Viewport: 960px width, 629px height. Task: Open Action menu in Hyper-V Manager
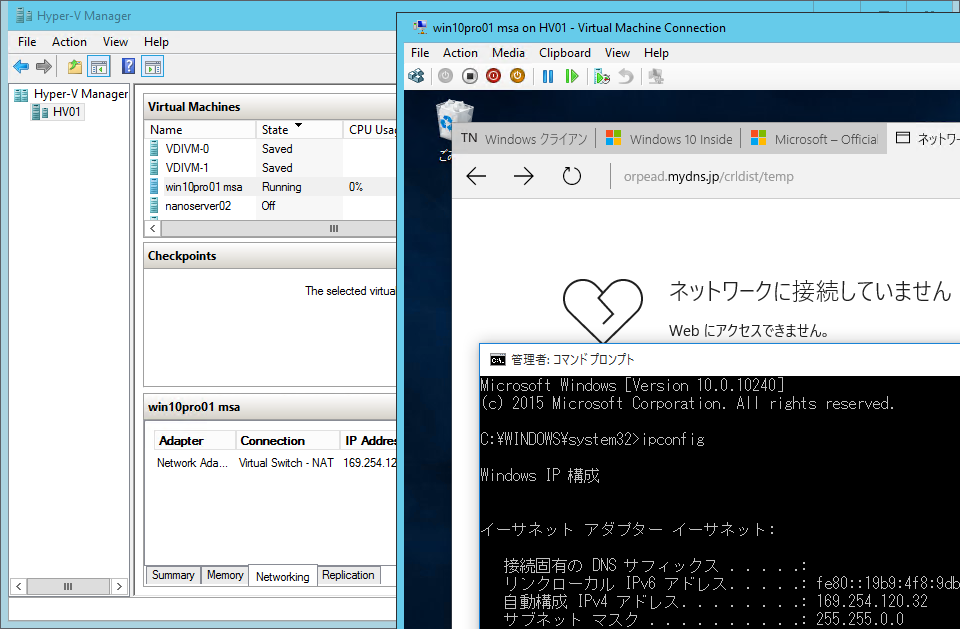tap(69, 42)
